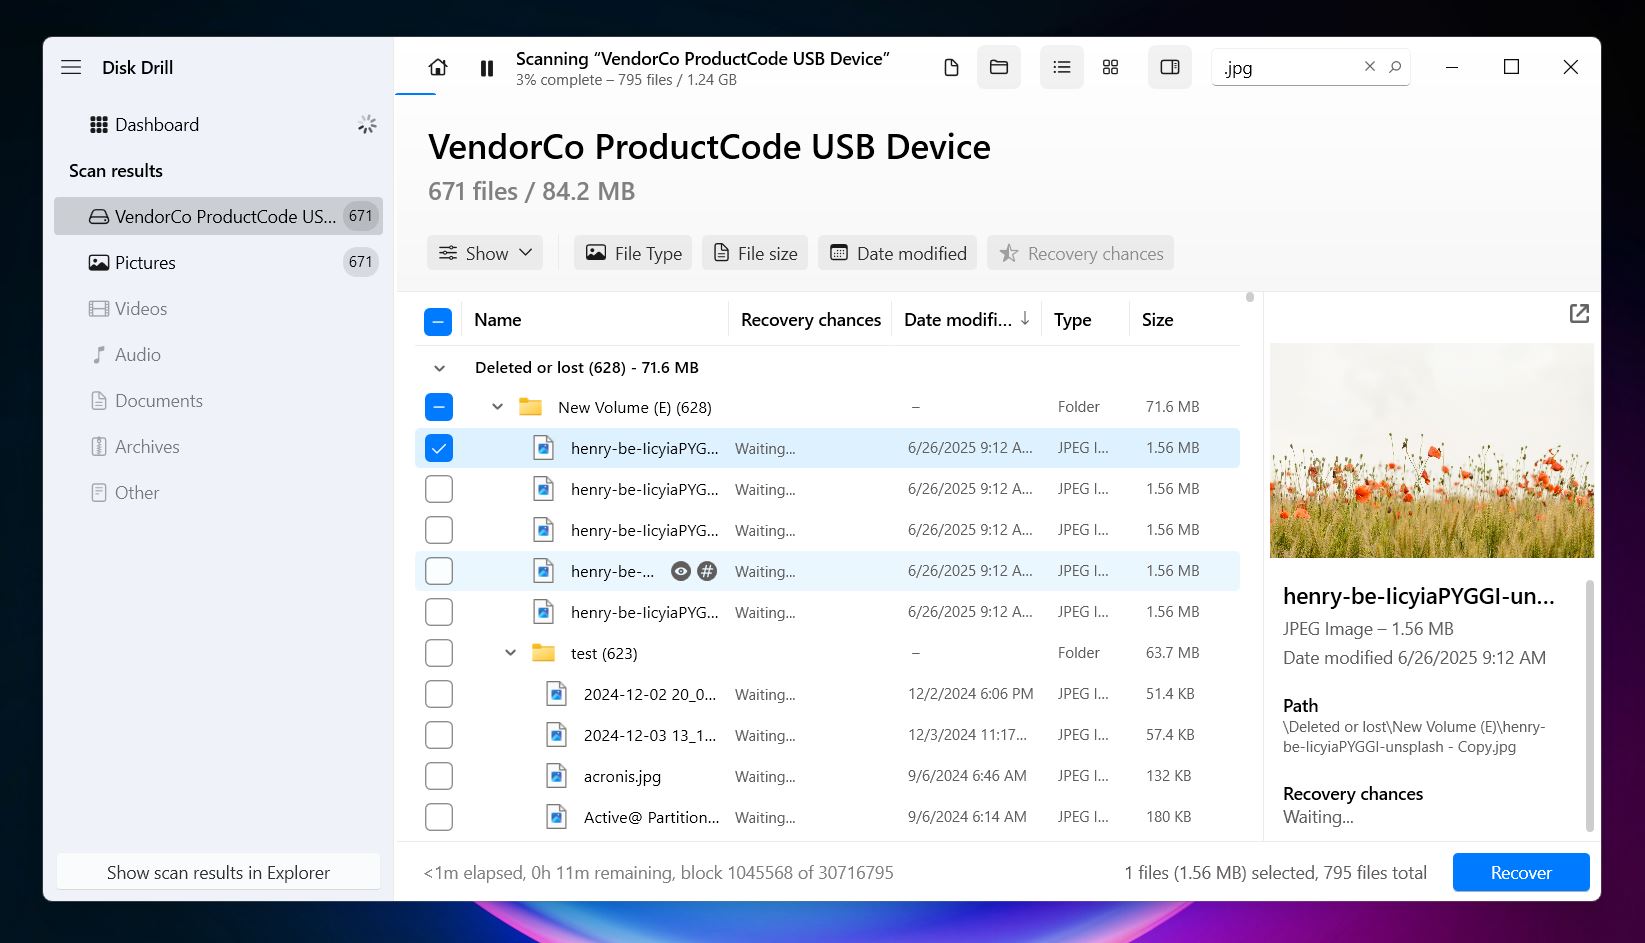Screen dimensions: 1645x943
Task: Collapse the New Volume (E) folder
Action: [x=497, y=407]
